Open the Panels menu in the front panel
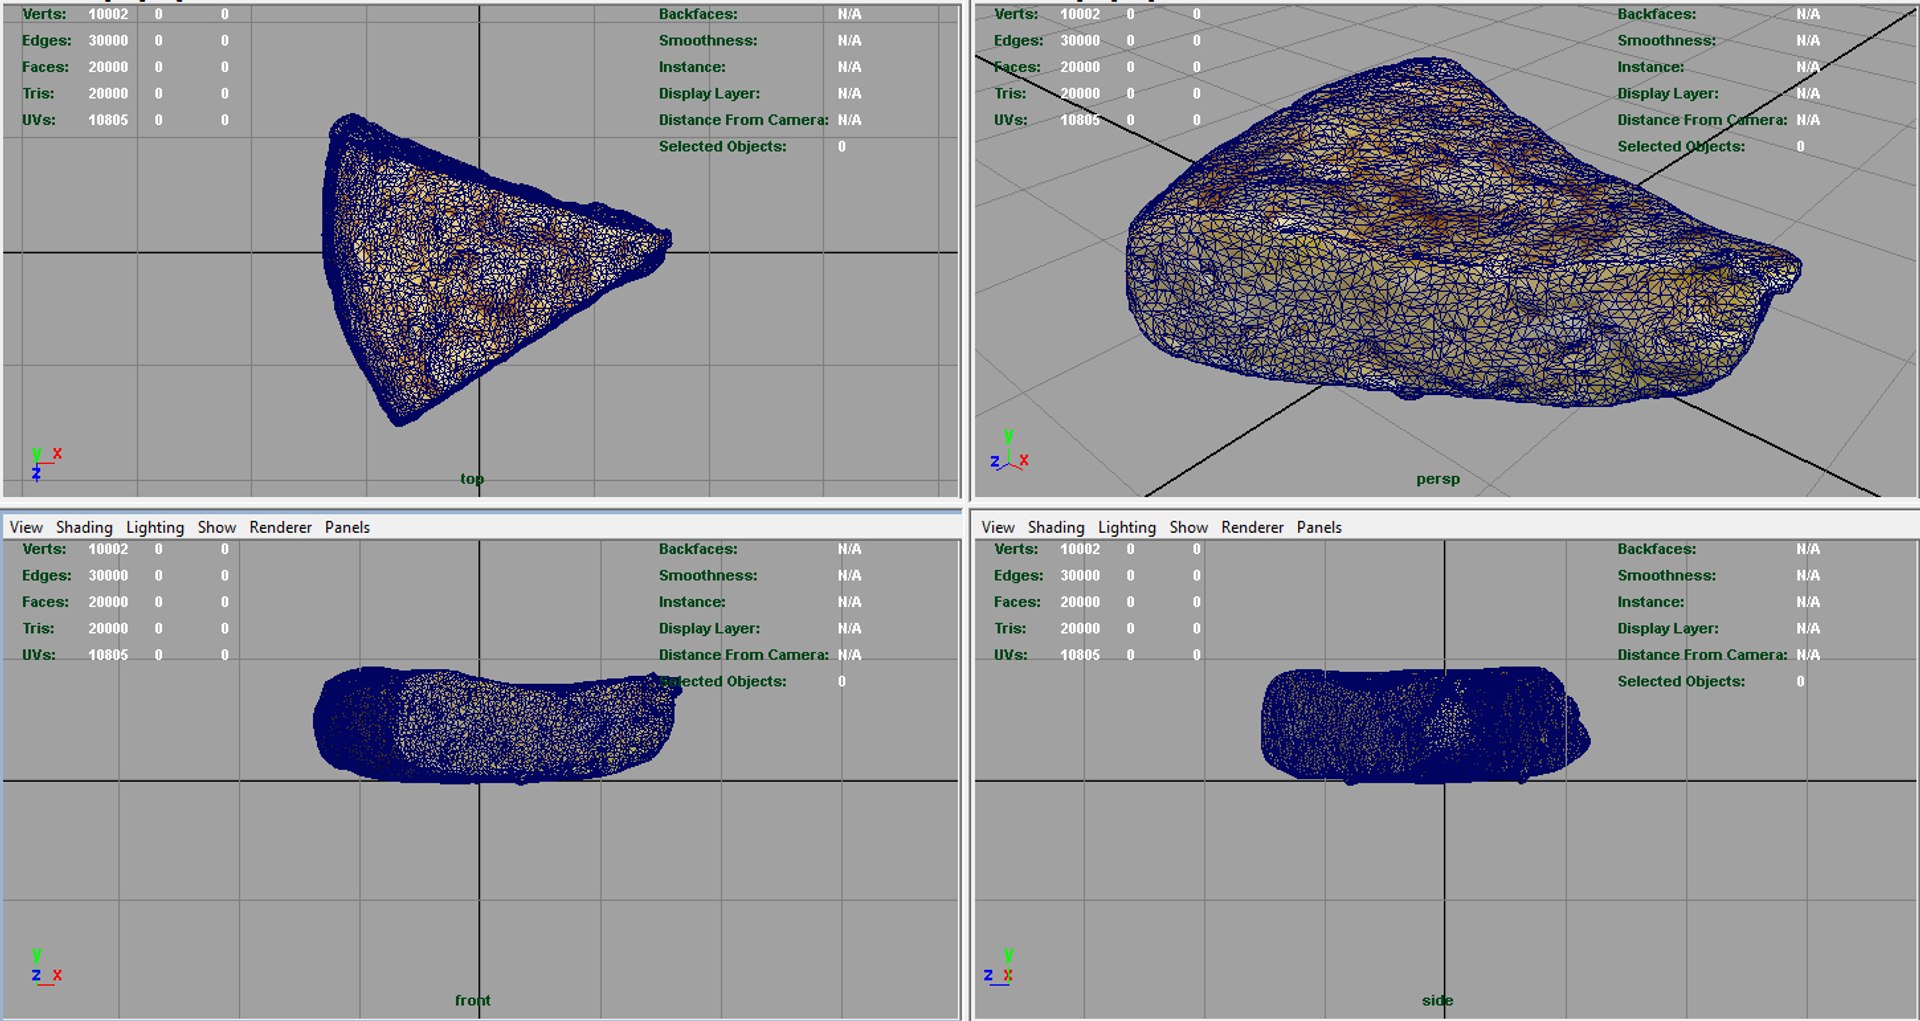 tap(347, 527)
